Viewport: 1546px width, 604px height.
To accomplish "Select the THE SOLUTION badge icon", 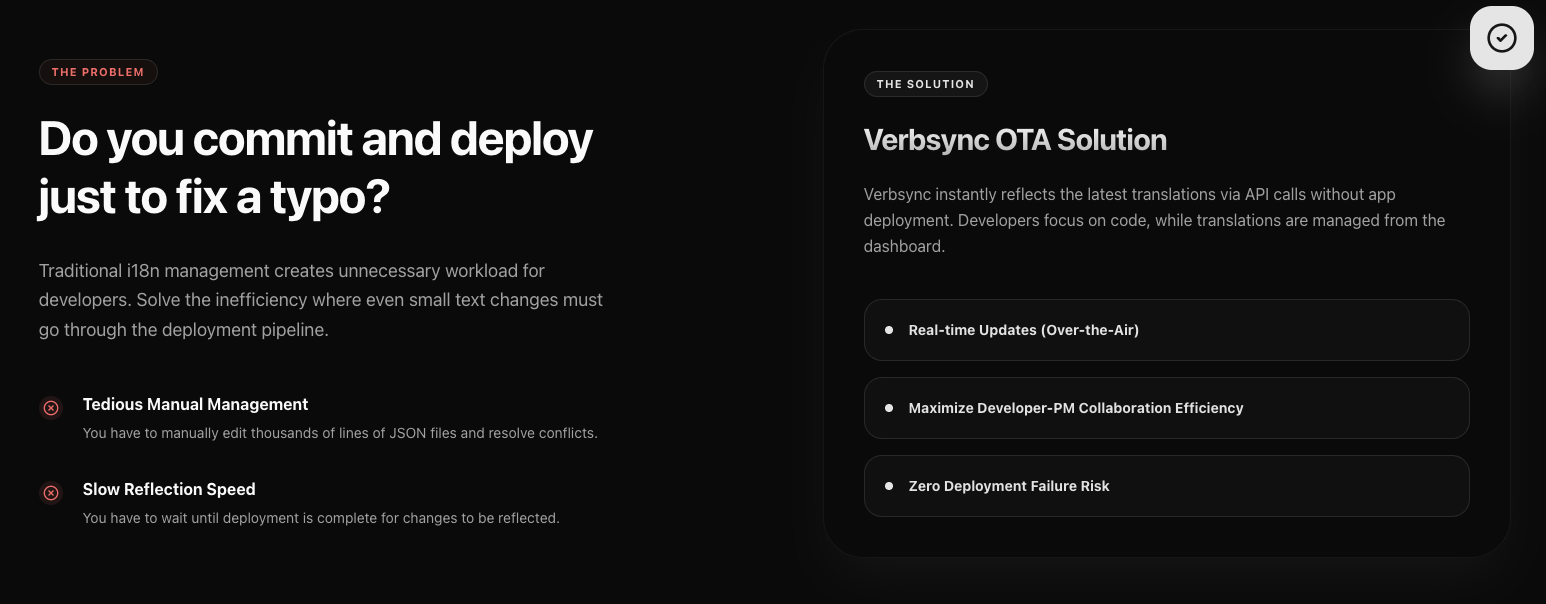I will [x=925, y=84].
